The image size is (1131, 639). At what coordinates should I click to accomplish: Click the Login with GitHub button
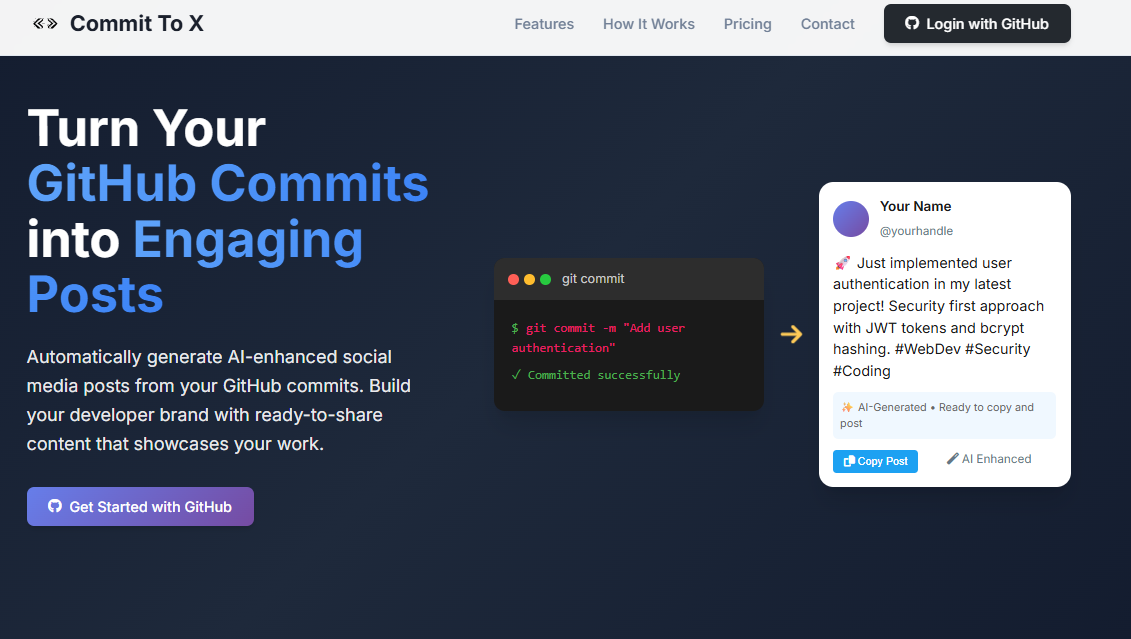tap(977, 23)
